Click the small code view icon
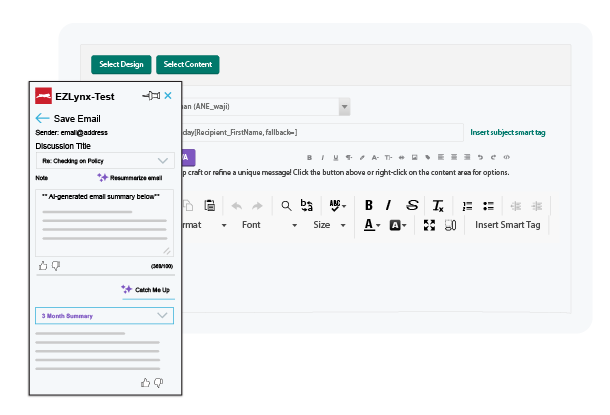 (x=507, y=158)
